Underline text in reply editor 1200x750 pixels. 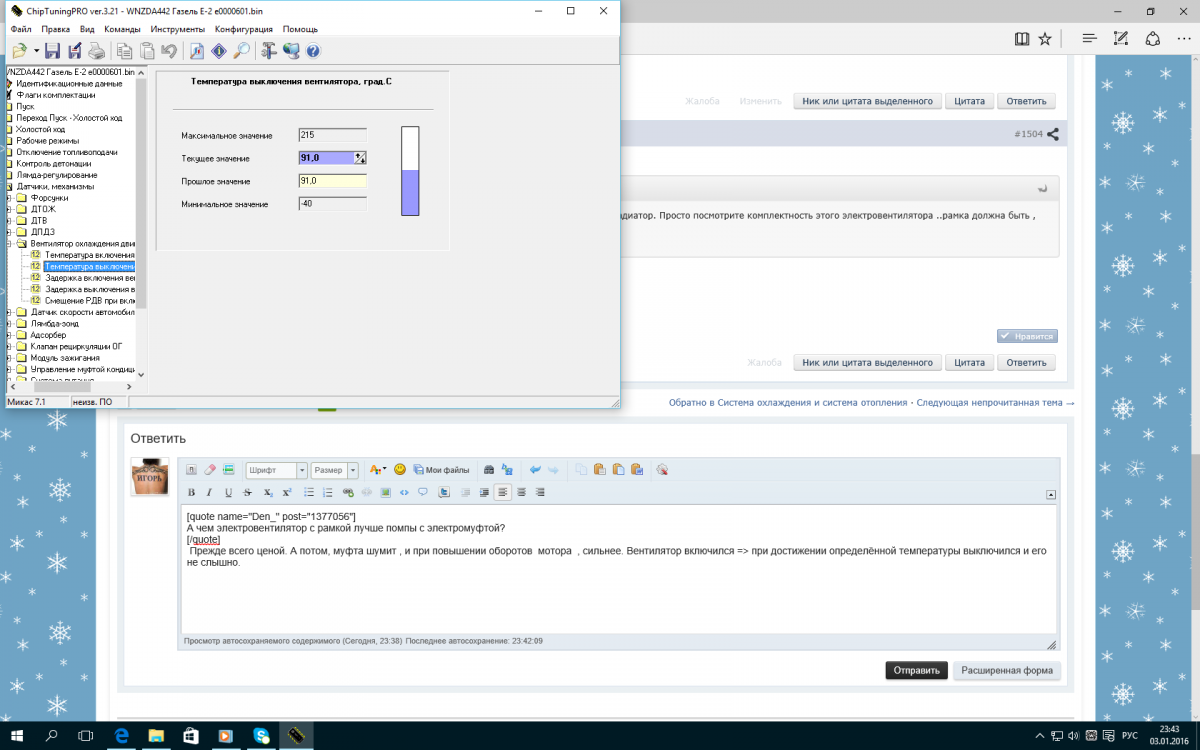228,492
